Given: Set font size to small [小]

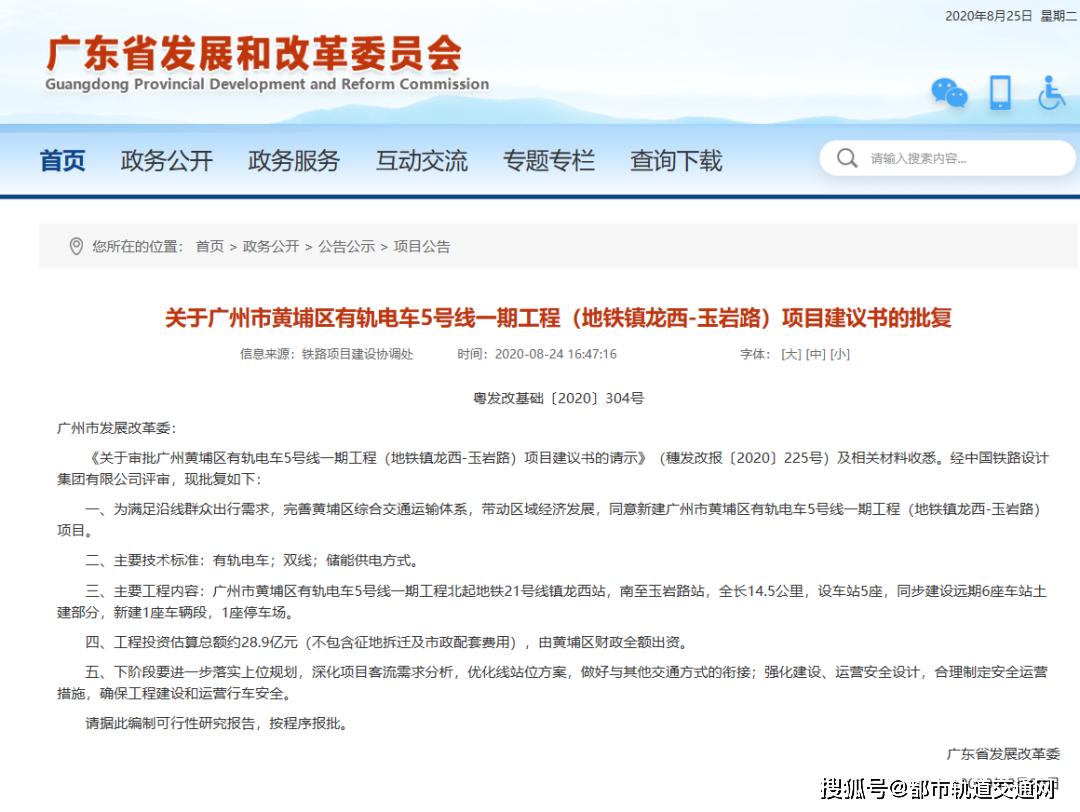Looking at the screenshot, I should coord(840,354).
